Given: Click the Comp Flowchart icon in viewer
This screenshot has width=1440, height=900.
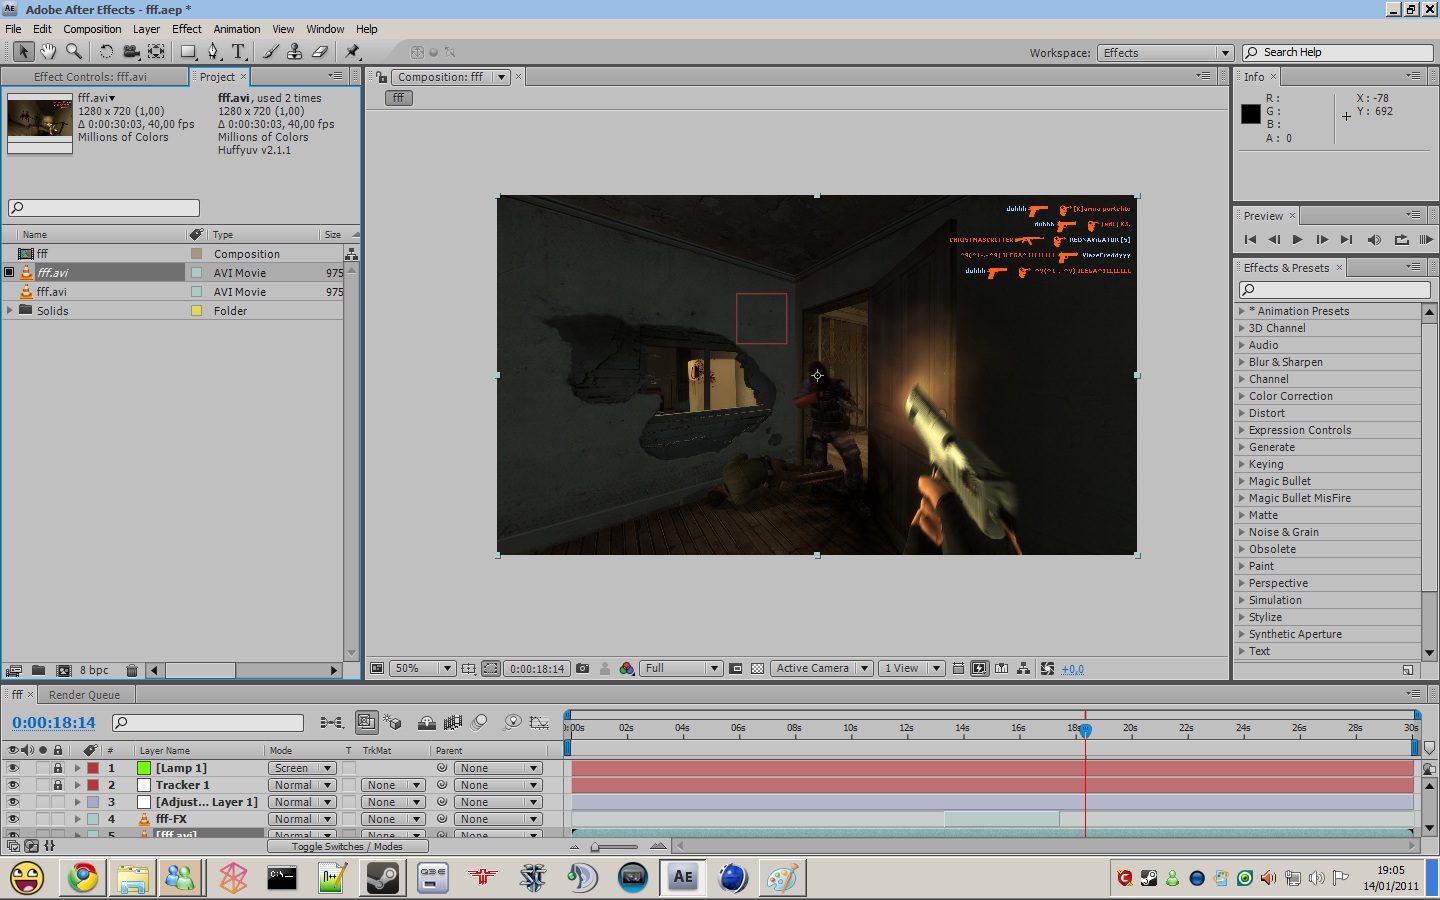Looking at the screenshot, I should tap(1023, 668).
